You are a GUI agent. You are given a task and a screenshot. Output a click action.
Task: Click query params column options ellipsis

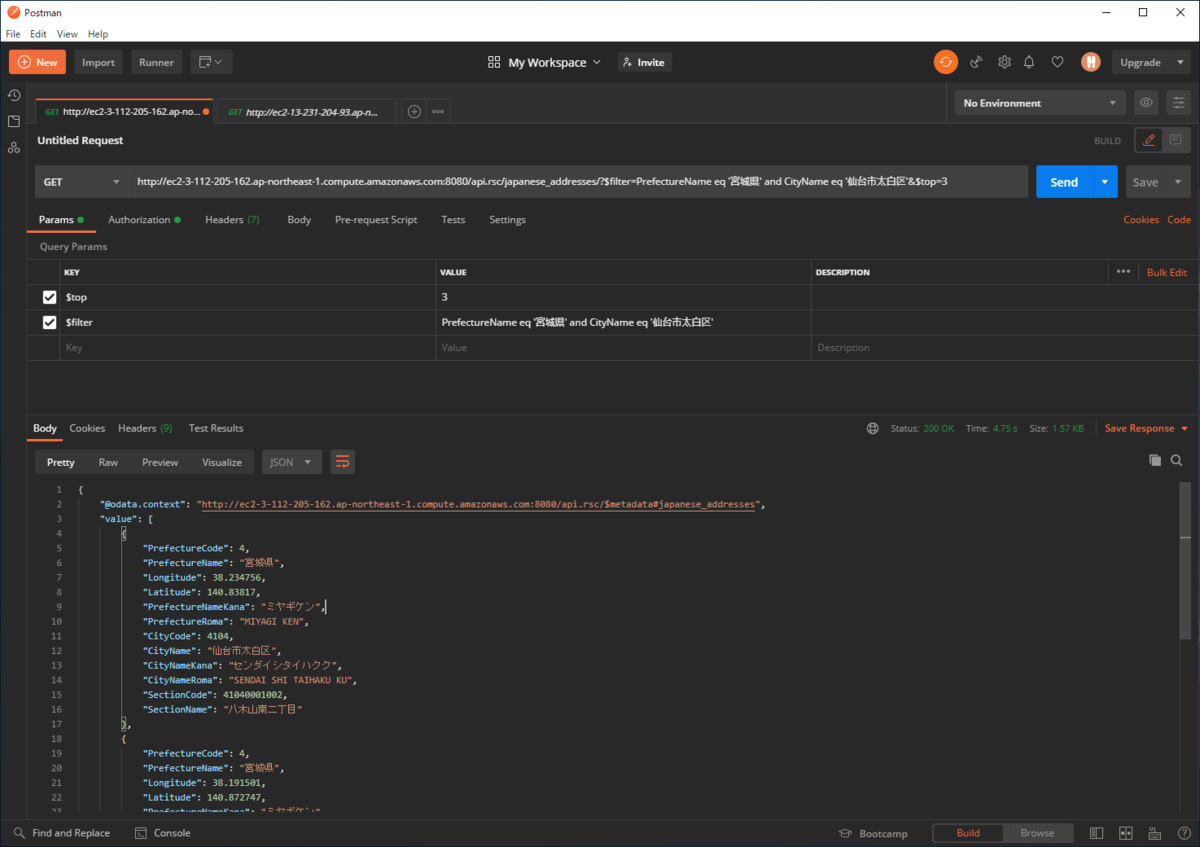(x=1123, y=272)
